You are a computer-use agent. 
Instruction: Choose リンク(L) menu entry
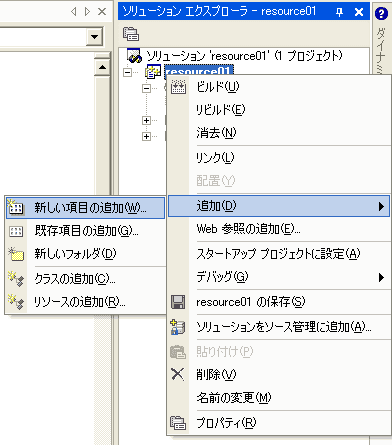[x=279, y=157]
